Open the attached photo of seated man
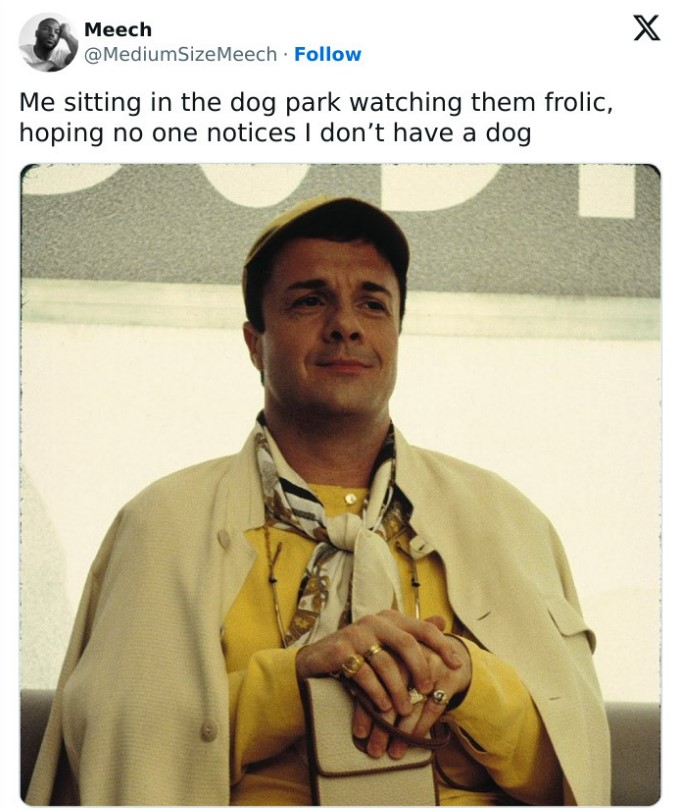The image size is (677, 810). click(340, 485)
